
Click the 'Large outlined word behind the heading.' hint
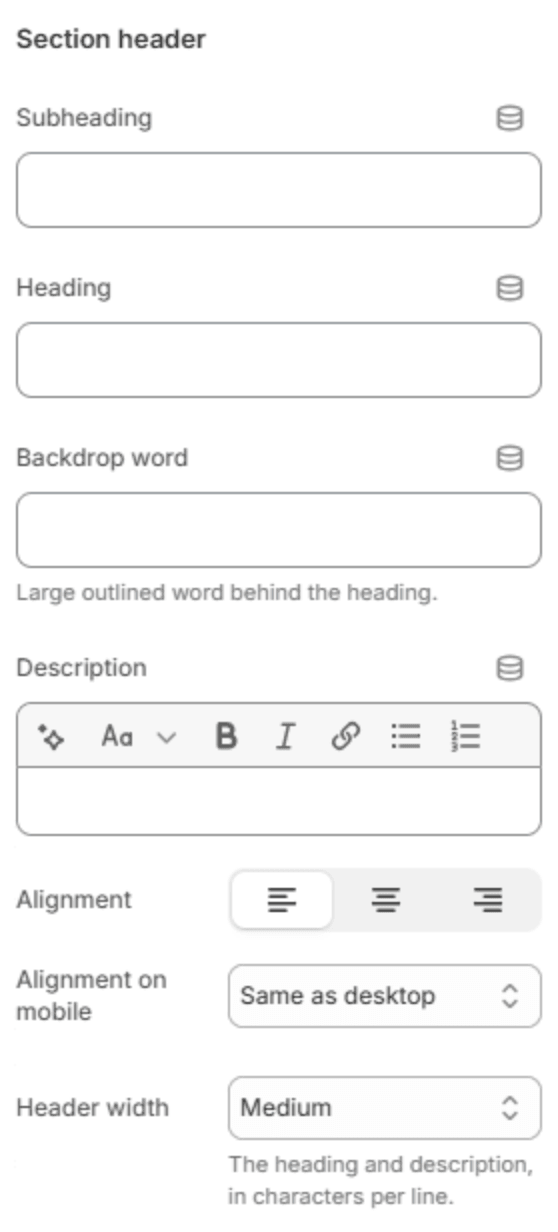click(227, 593)
